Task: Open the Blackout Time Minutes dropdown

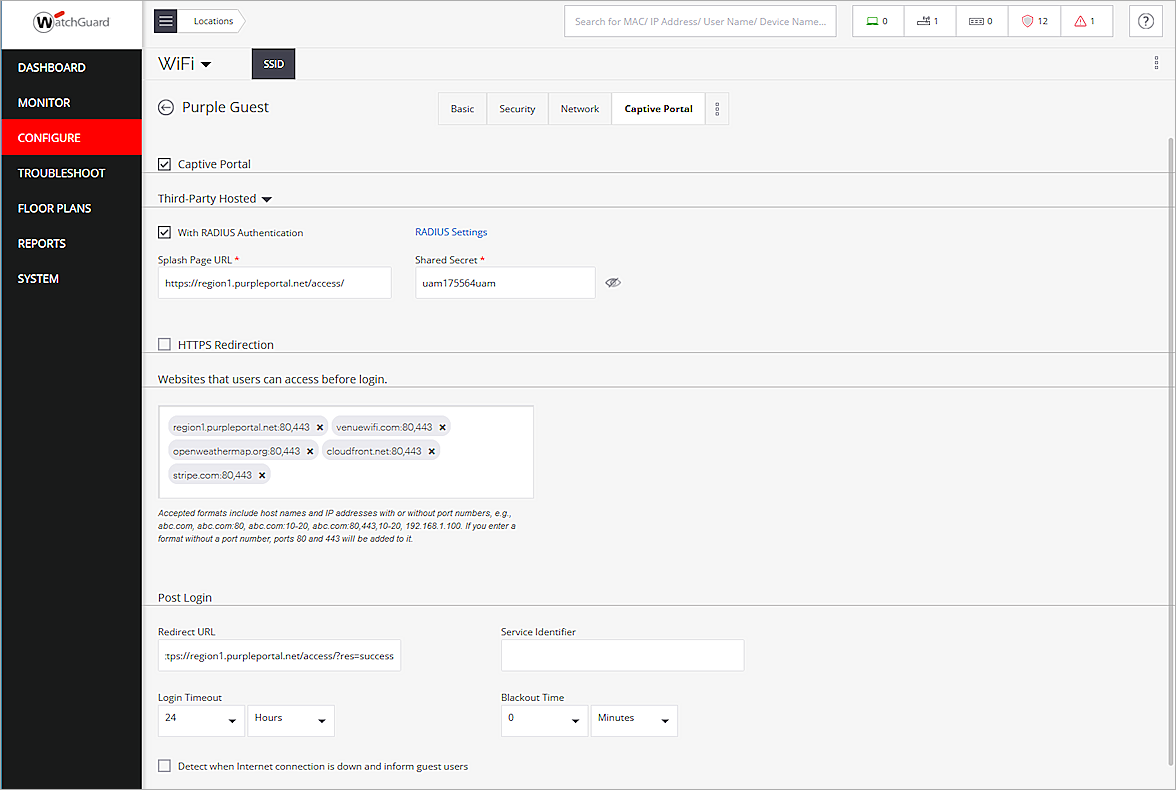Action: point(634,720)
